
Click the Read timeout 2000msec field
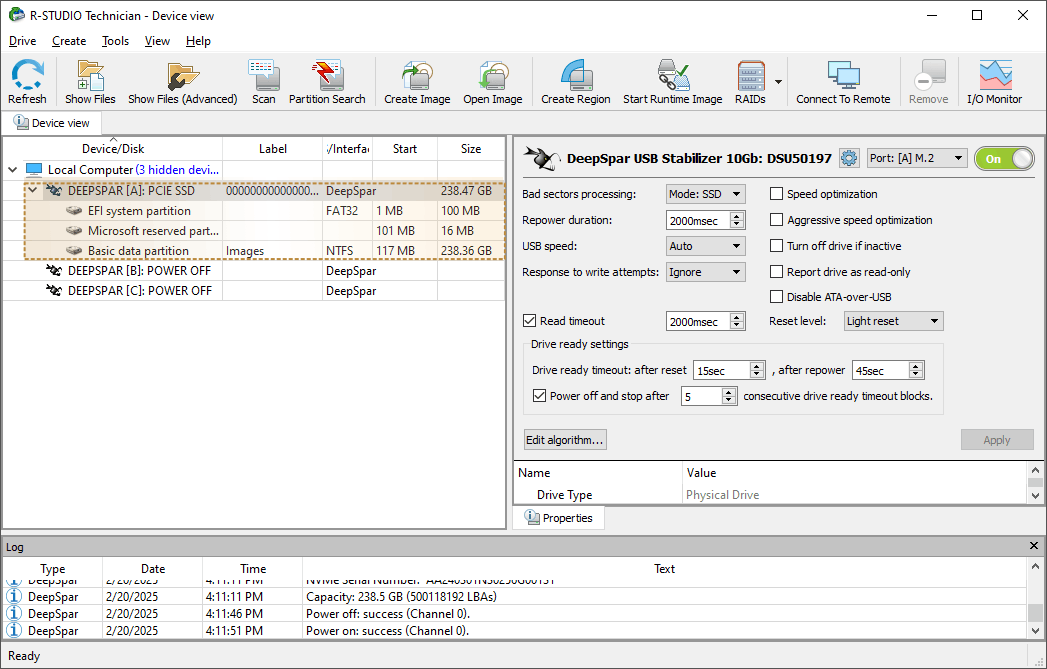tap(698, 321)
